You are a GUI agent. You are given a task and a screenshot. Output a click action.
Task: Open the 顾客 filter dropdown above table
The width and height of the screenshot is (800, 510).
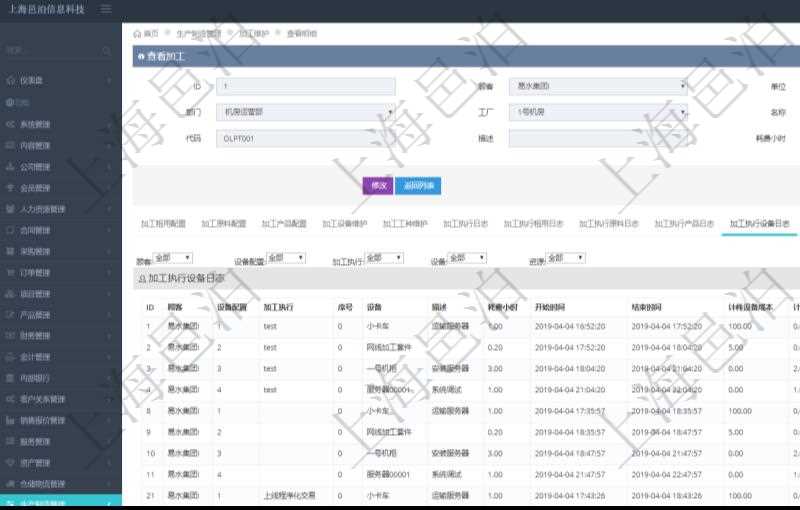point(172,258)
